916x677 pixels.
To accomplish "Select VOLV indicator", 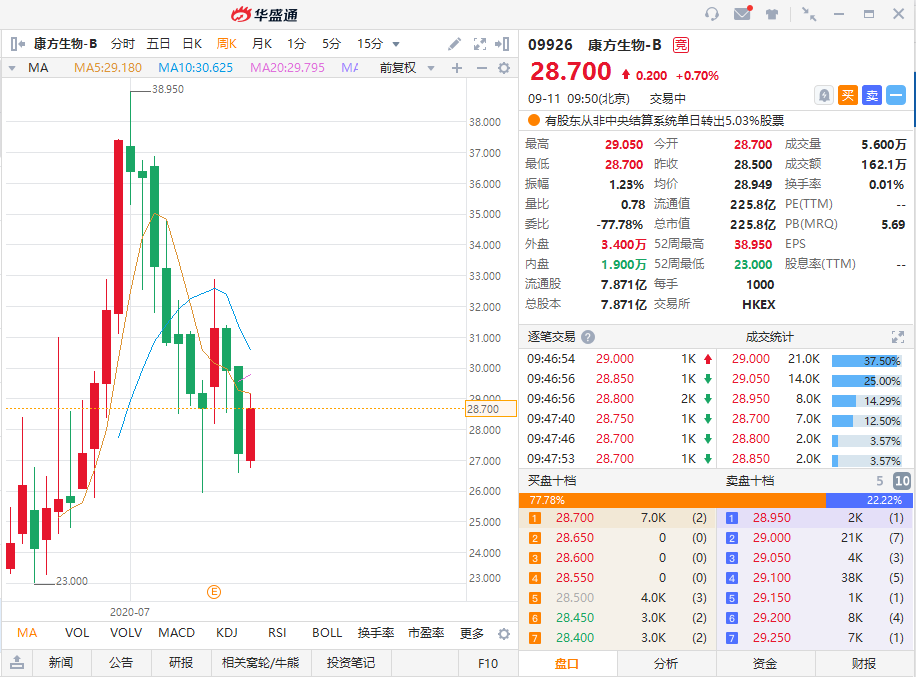I will pyautogui.click(x=126, y=633).
